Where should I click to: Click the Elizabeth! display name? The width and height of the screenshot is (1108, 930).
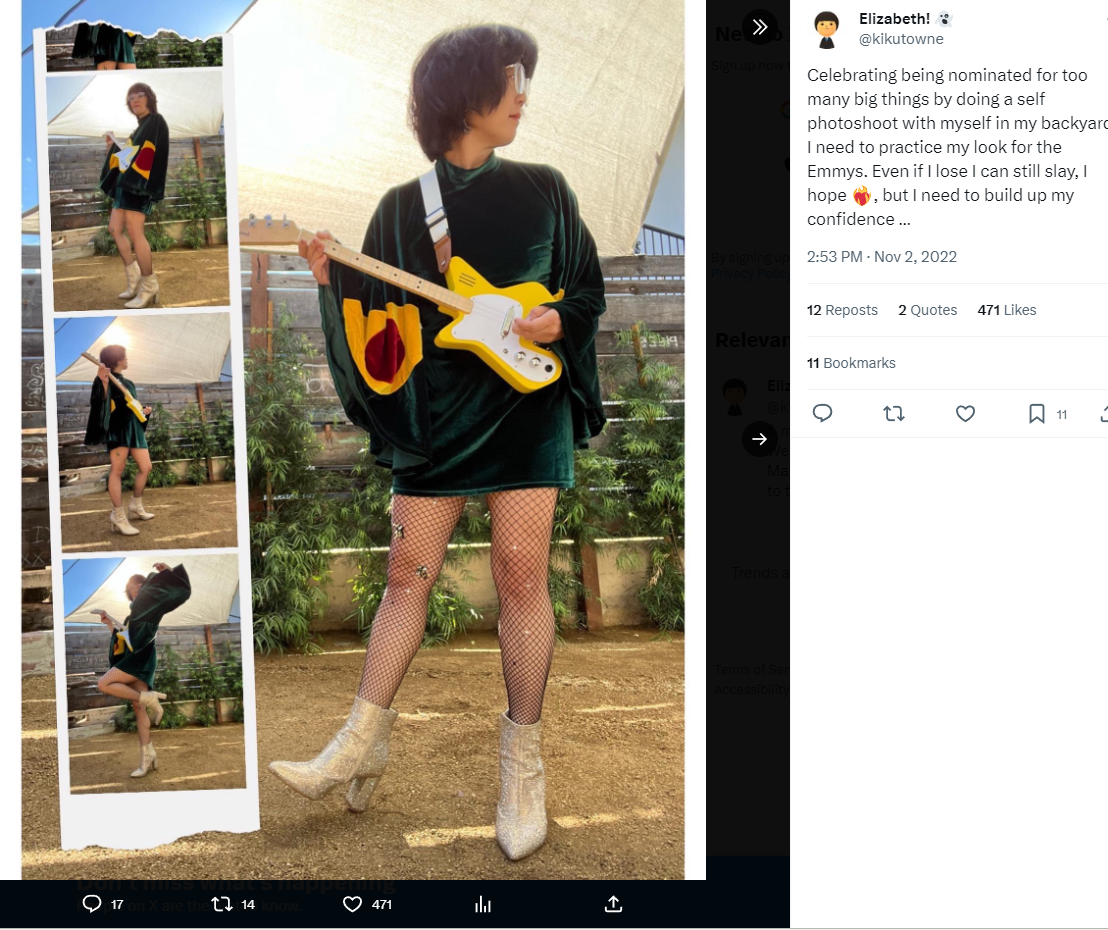pyautogui.click(x=895, y=19)
